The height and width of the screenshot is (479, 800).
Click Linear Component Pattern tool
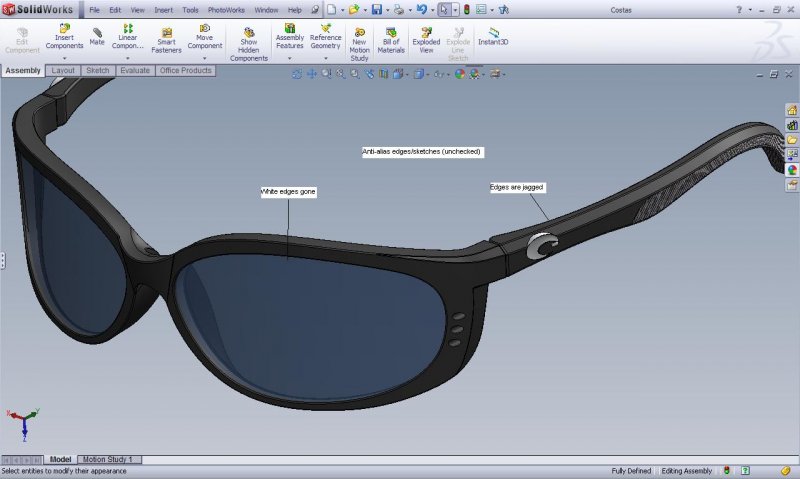[x=128, y=37]
